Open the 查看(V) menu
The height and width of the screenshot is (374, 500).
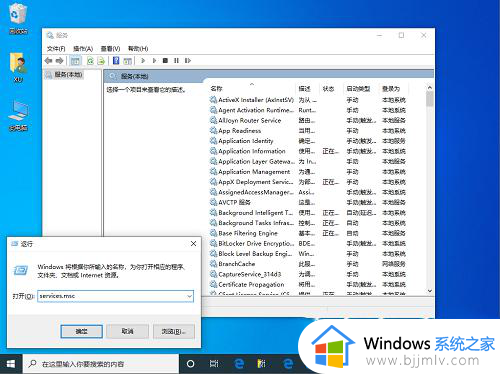(x=110, y=49)
